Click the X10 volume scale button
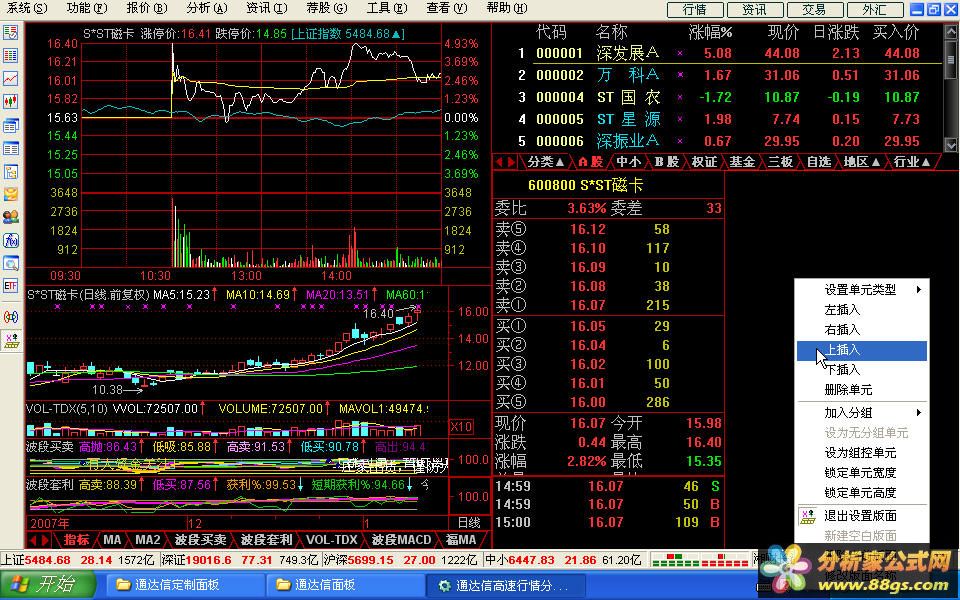Image resolution: width=960 pixels, height=600 pixels. 460,427
